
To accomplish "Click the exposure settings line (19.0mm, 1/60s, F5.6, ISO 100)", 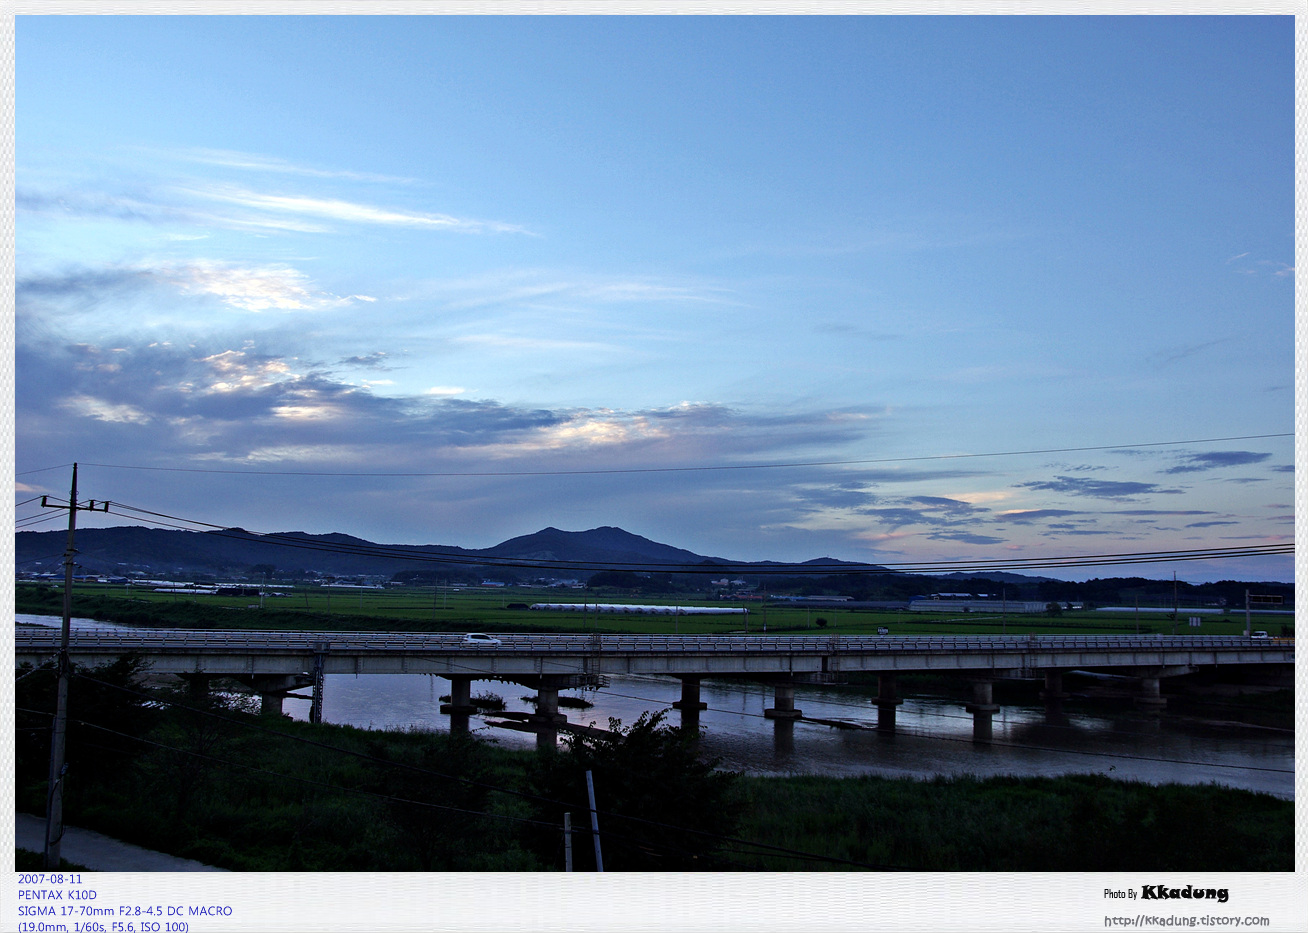I will tap(103, 927).
